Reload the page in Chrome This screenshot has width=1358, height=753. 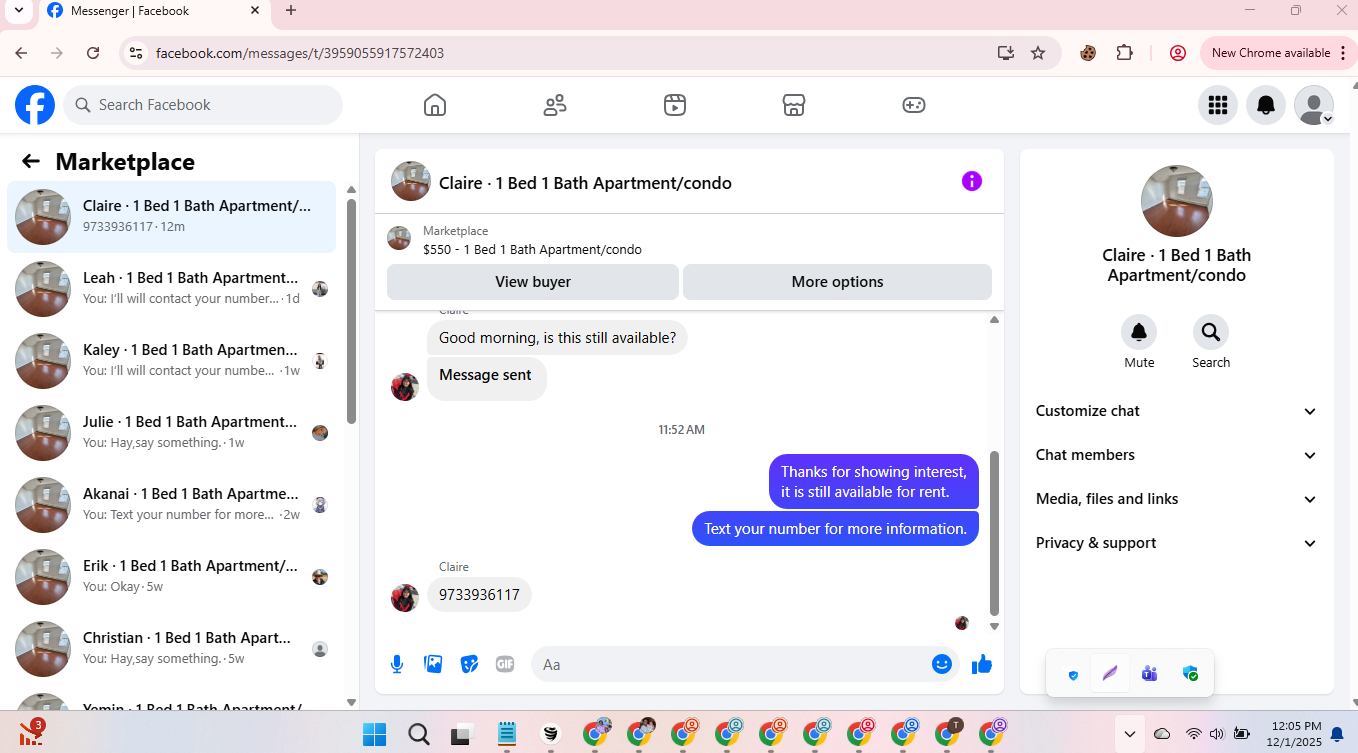pyautogui.click(x=93, y=53)
